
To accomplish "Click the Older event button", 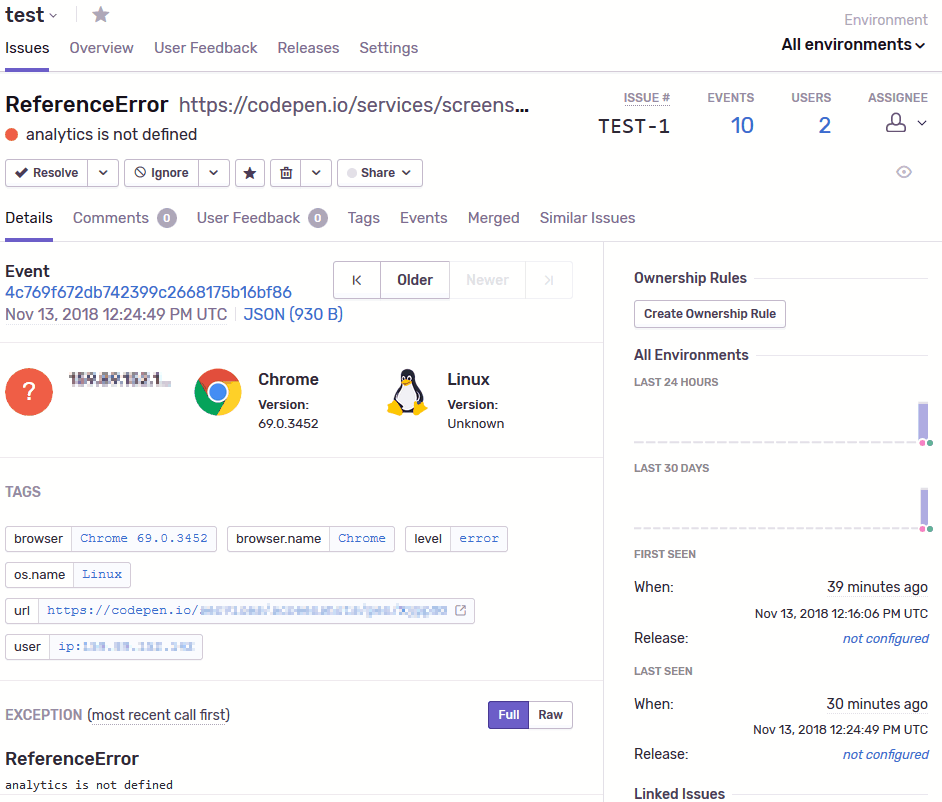I will [415, 280].
